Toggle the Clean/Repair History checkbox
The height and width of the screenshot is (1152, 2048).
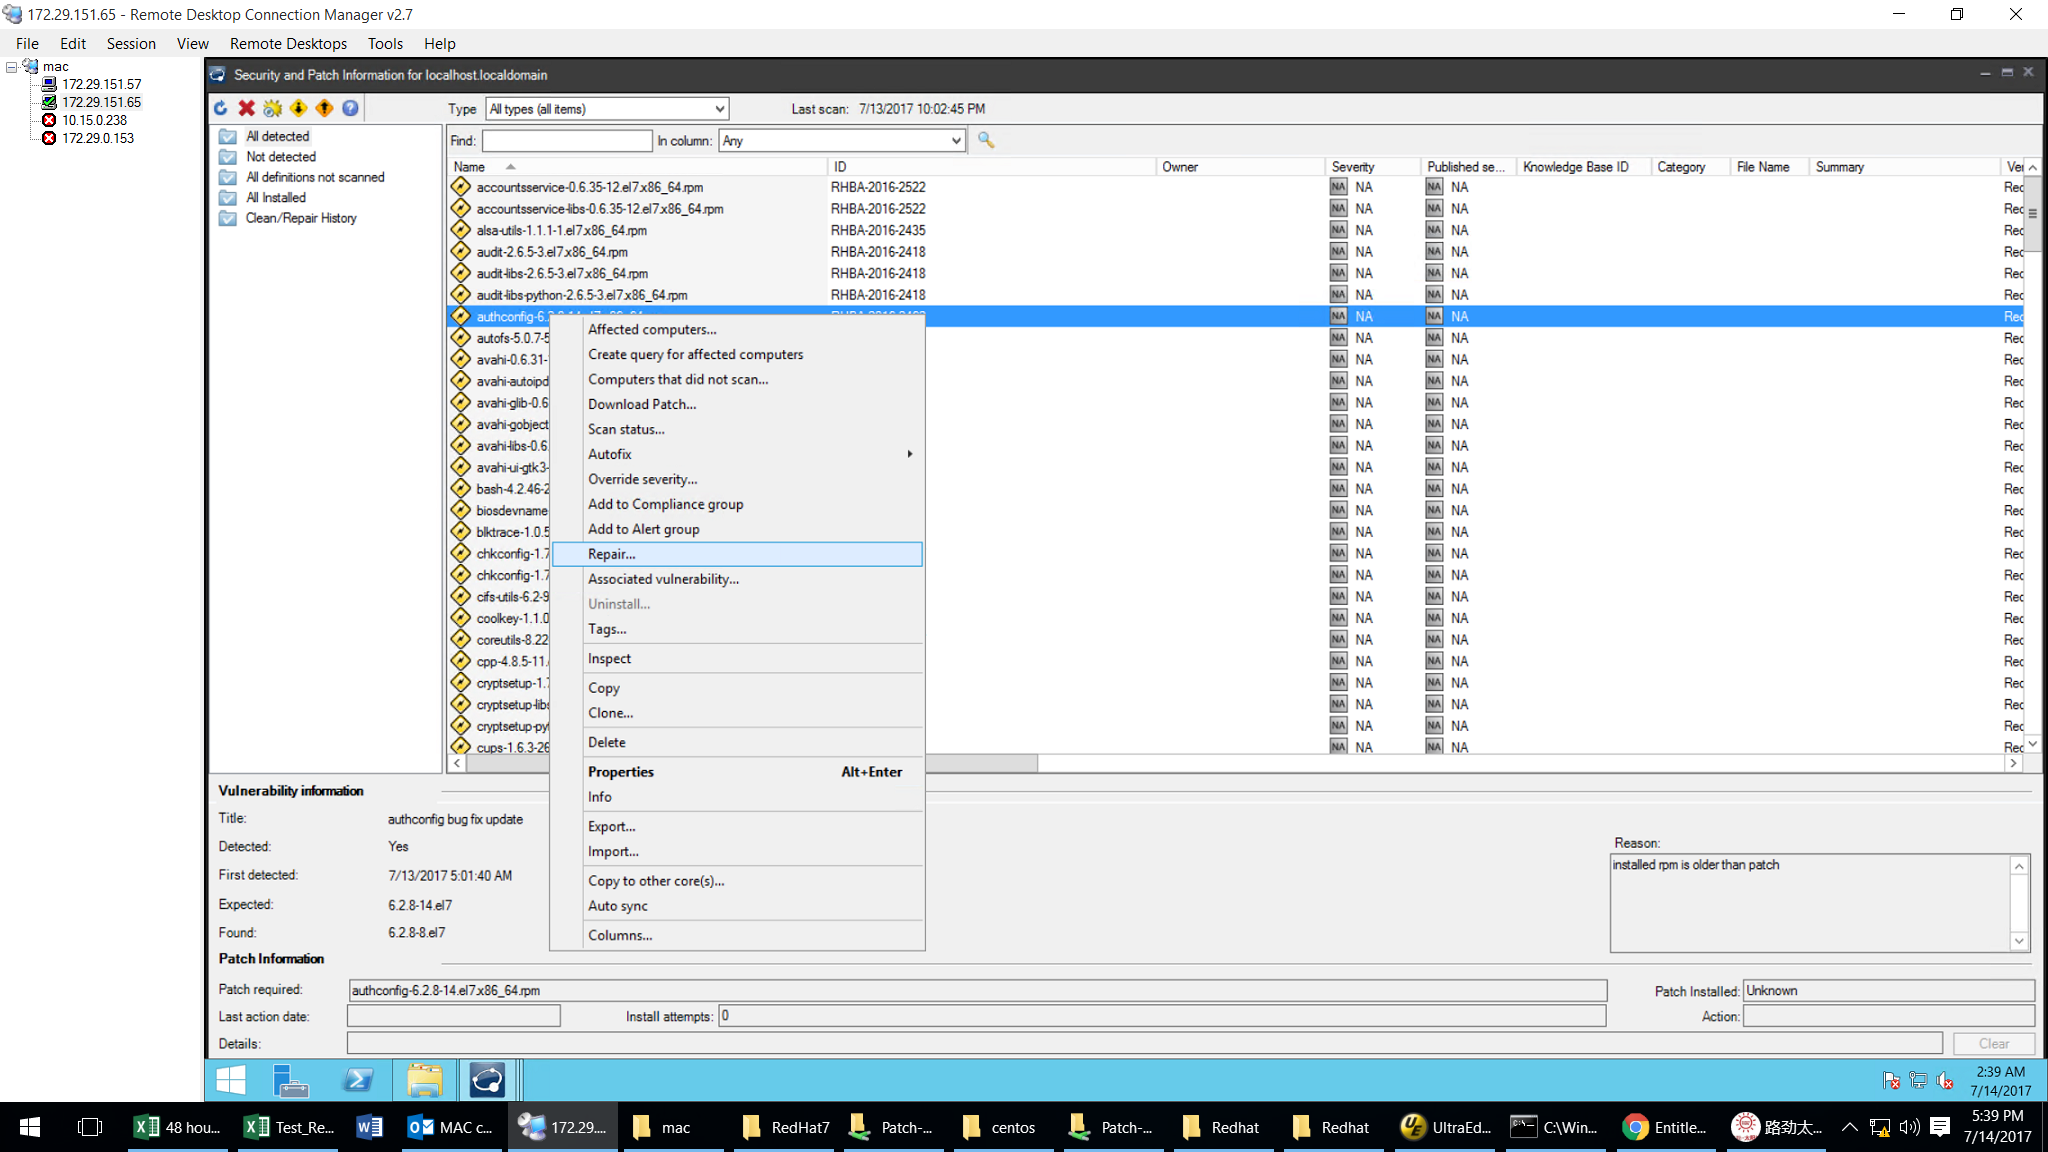pos(228,218)
